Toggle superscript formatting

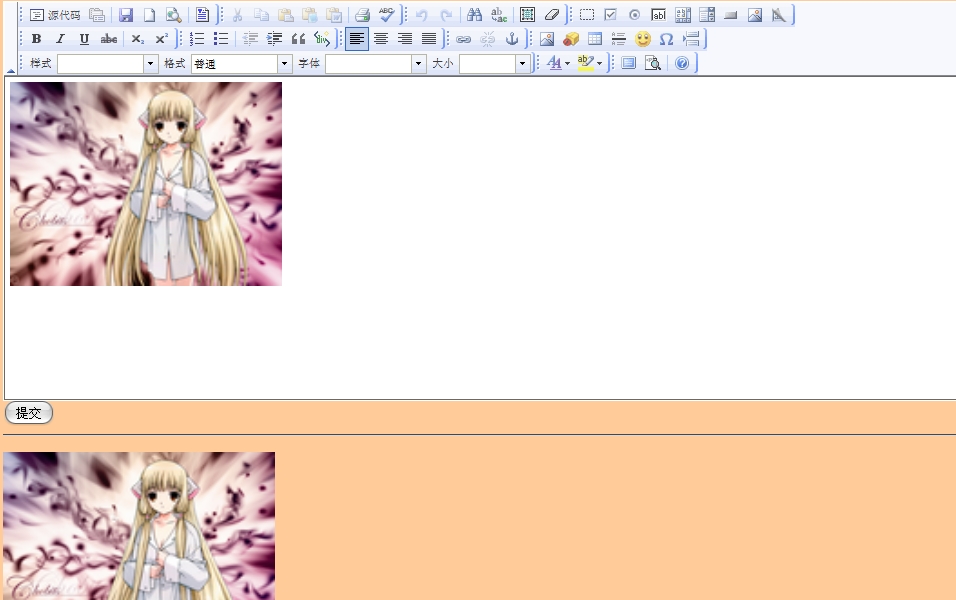click(x=162, y=39)
